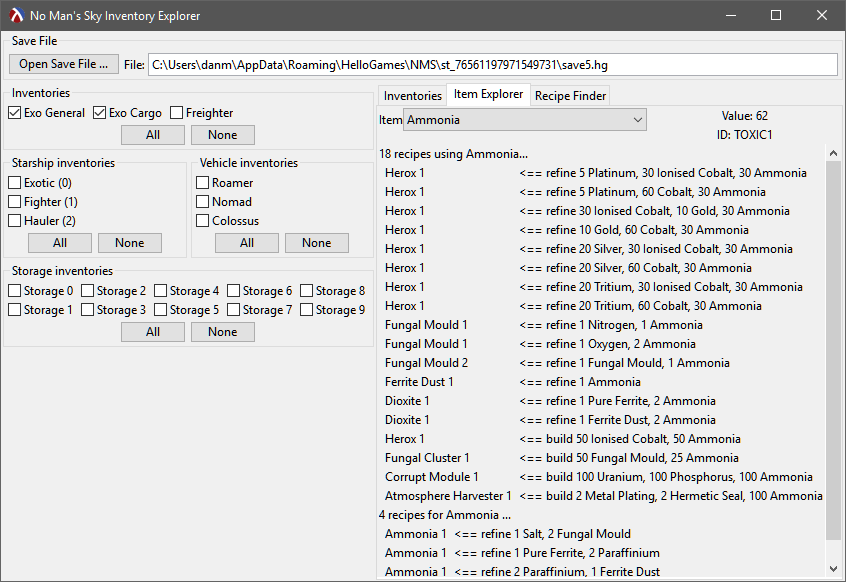This screenshot has height=582, width=846.
Task: Enable the Freighter inventory checkbox
Action: point(176,113)
